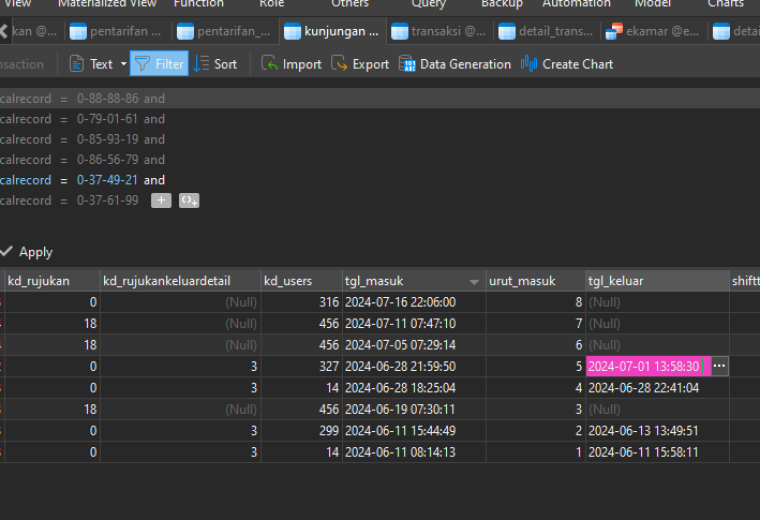Add a new filter condition with plus button
Image resolution: width=760 pixels, height=520 pixels.
pos(161,201)
